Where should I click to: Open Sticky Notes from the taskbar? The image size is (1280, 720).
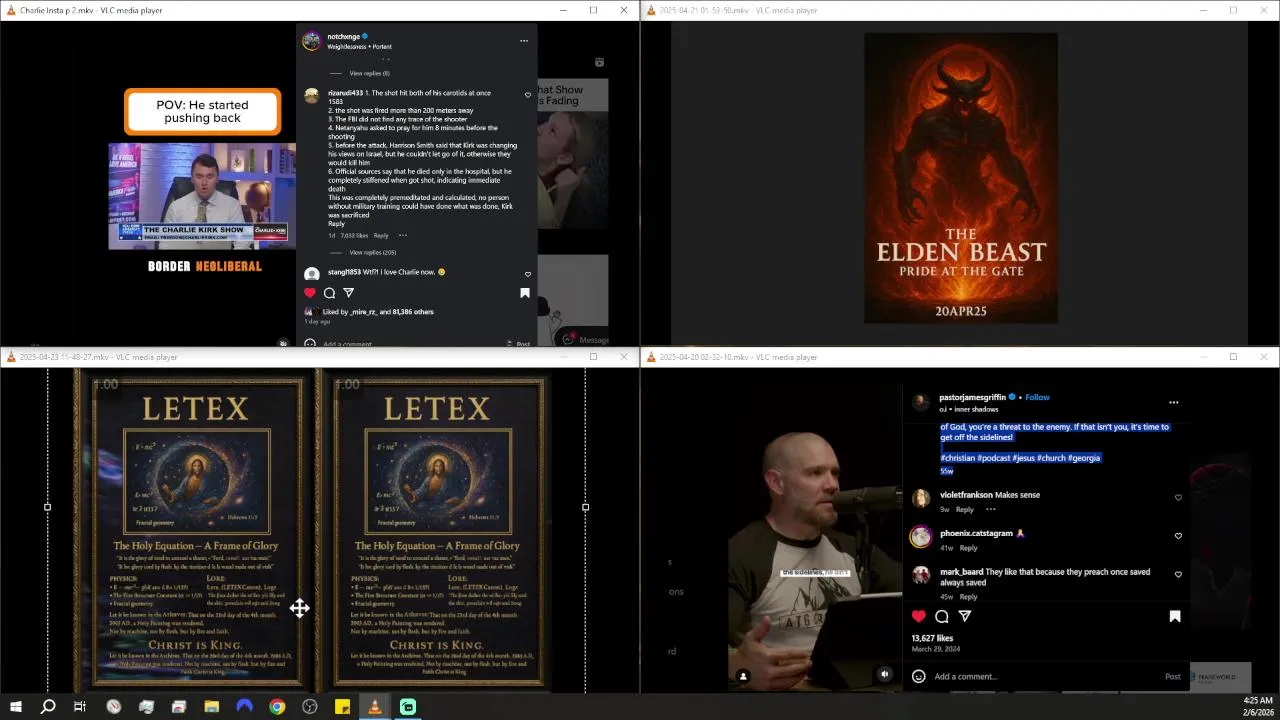(342, 707)
